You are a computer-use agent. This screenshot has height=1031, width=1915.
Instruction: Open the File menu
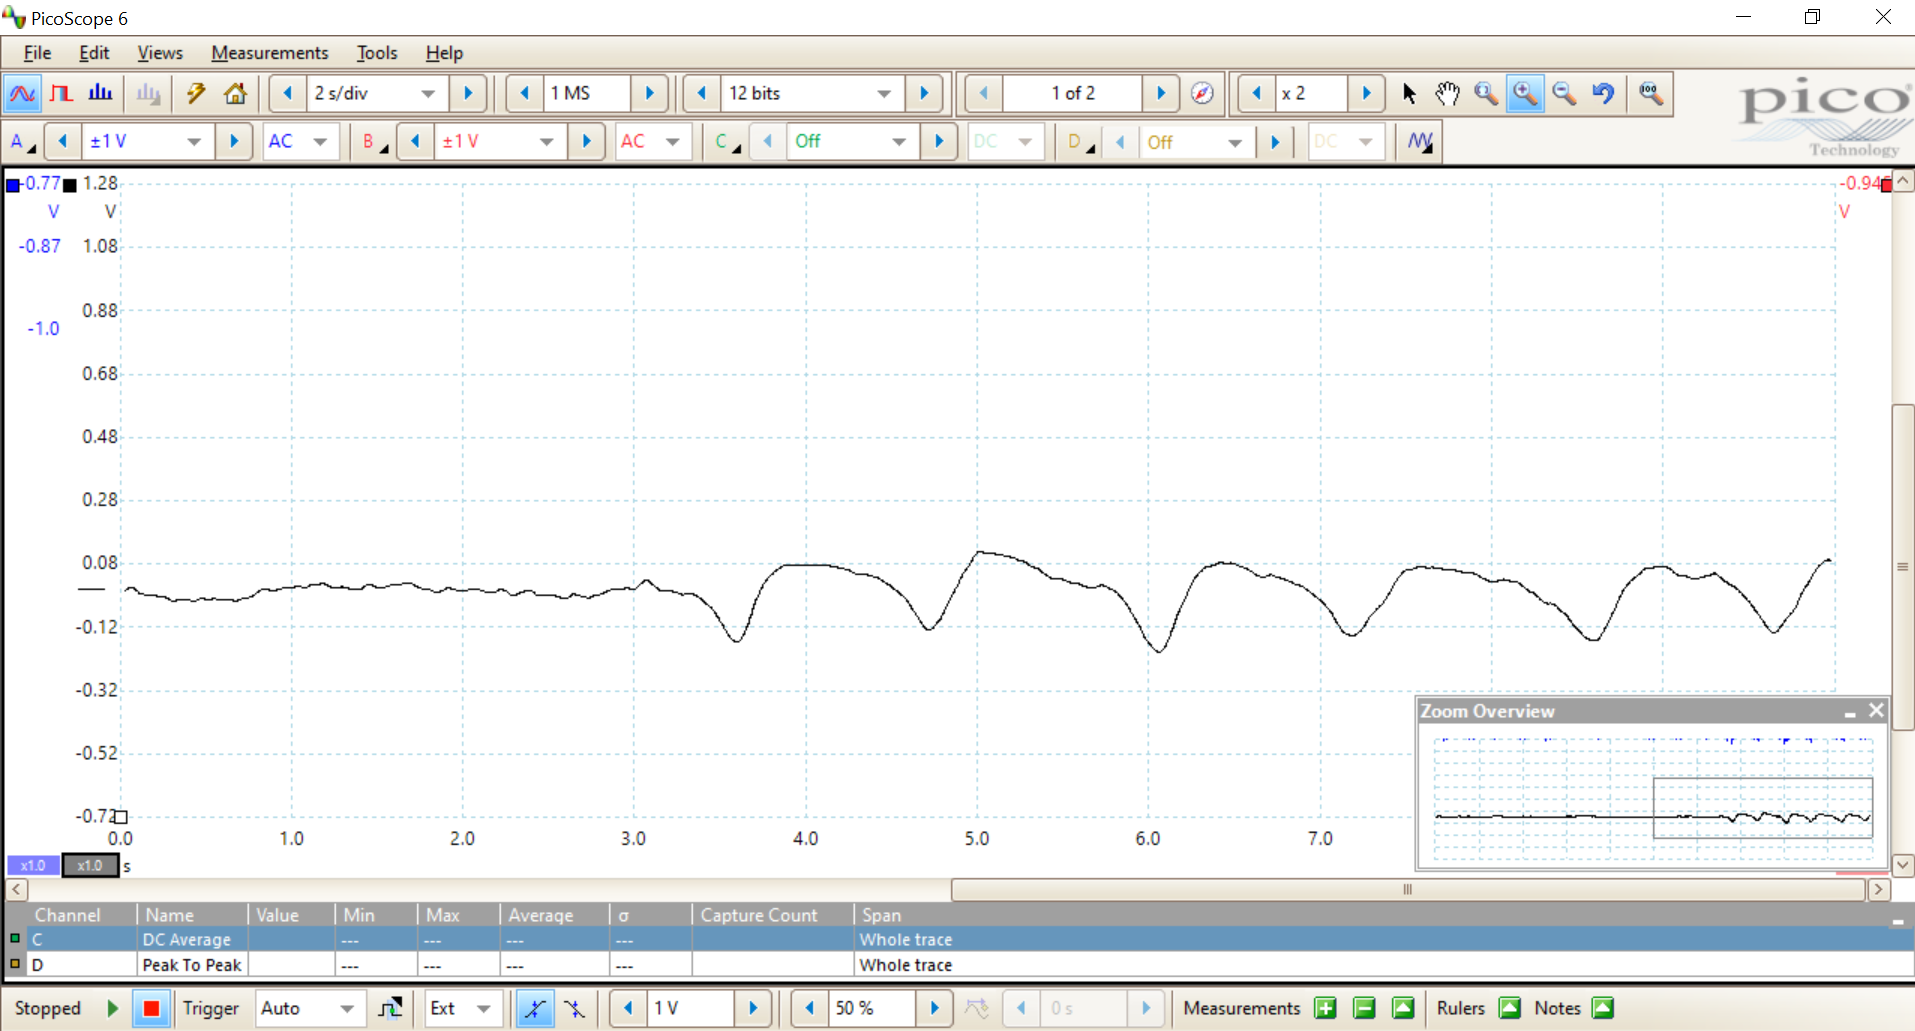tap(37, 53)
